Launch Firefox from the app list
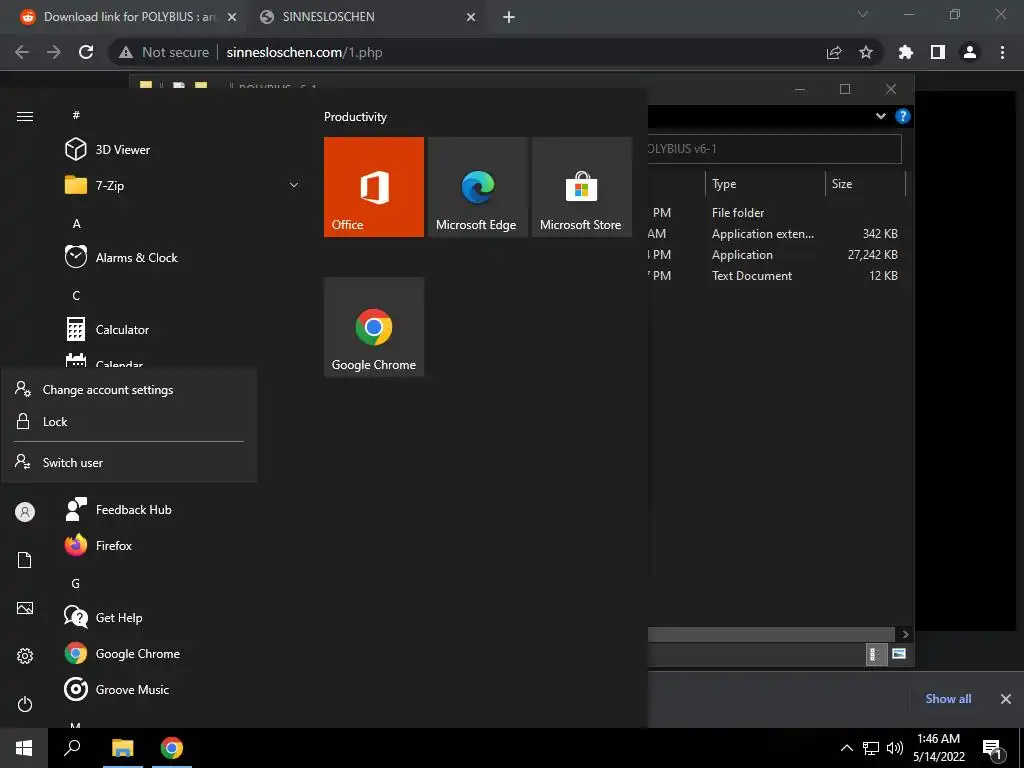 pos(114,545)
